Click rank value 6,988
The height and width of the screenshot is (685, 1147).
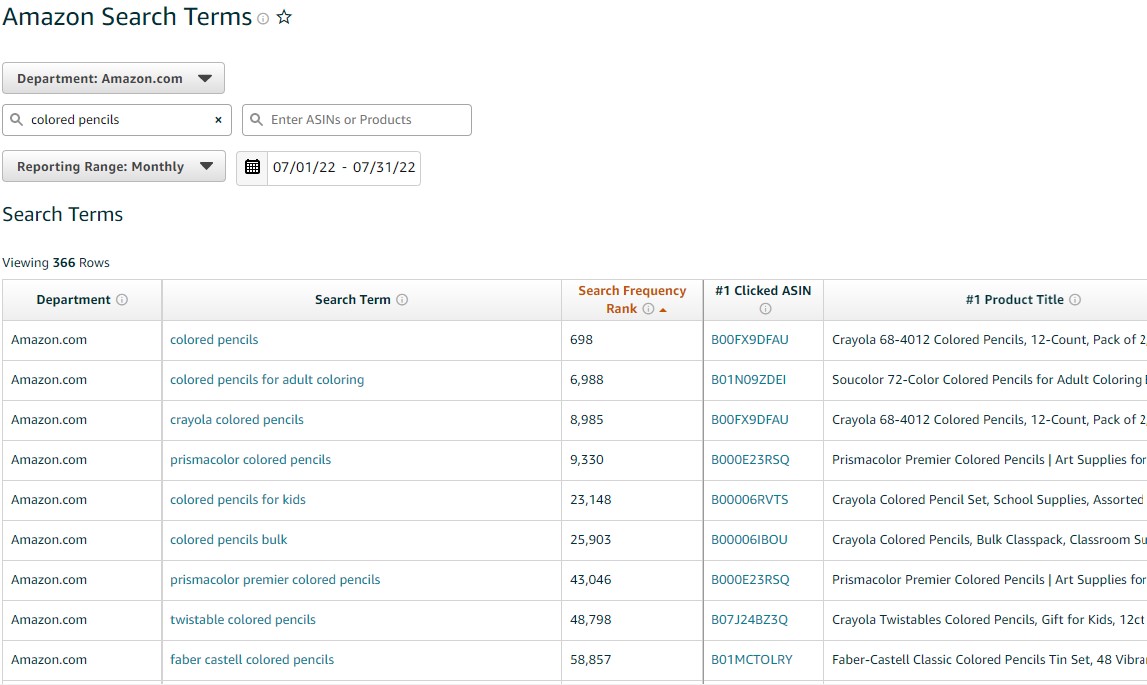[587, 380]
